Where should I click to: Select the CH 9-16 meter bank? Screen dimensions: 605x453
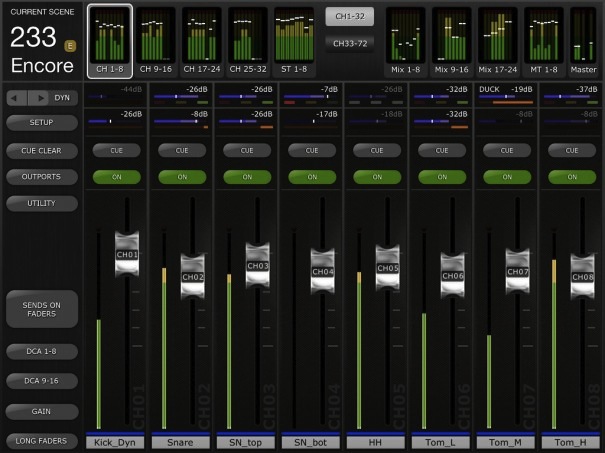[155, 41]
